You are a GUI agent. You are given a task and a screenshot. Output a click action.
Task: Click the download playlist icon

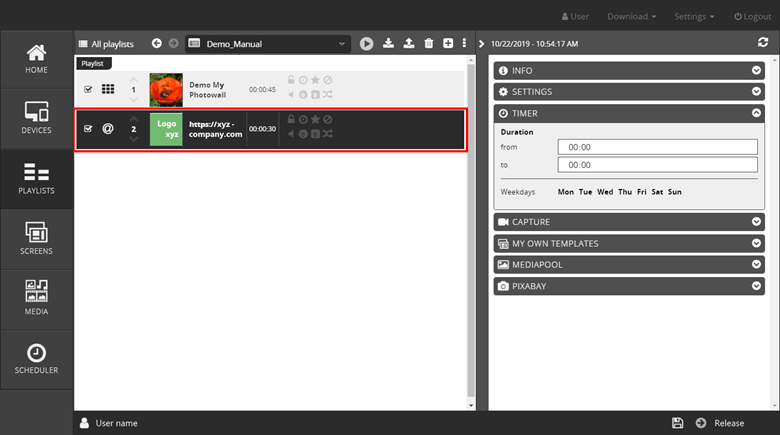click(x=389, y=43)
